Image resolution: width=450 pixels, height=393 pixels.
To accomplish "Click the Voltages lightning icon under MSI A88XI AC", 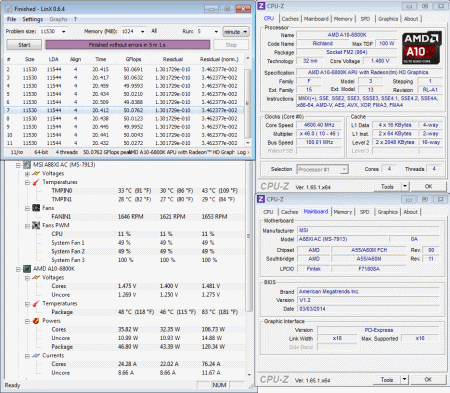I will click(x=36, y=173).
